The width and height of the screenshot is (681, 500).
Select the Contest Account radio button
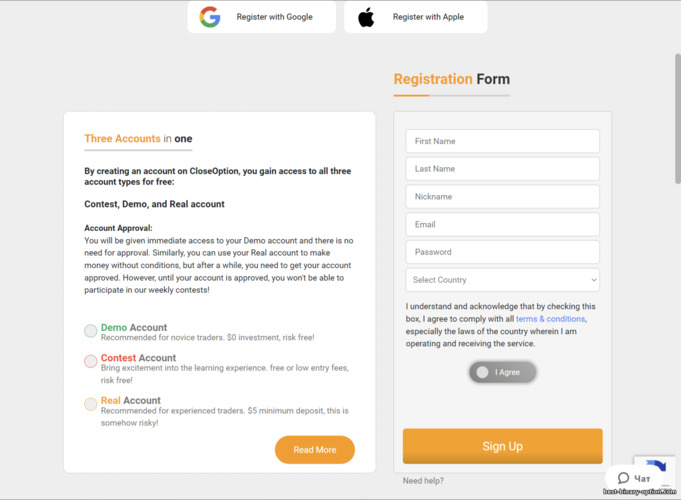coord(91,361)
